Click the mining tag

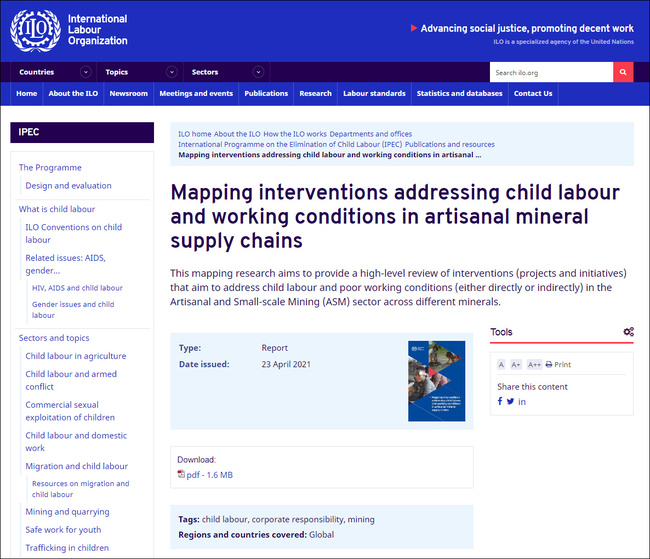(x=361, y=519)
